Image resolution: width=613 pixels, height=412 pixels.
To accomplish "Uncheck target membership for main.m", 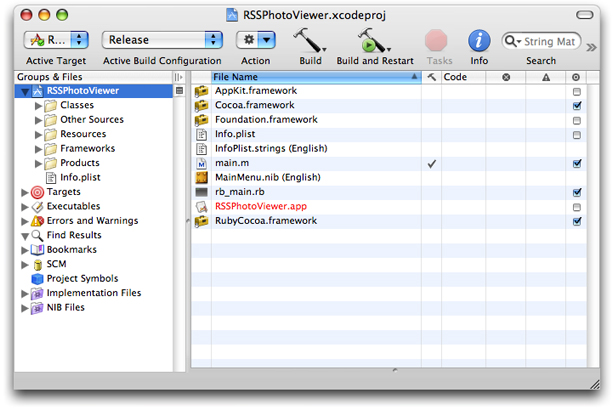I will click(576, 163).
